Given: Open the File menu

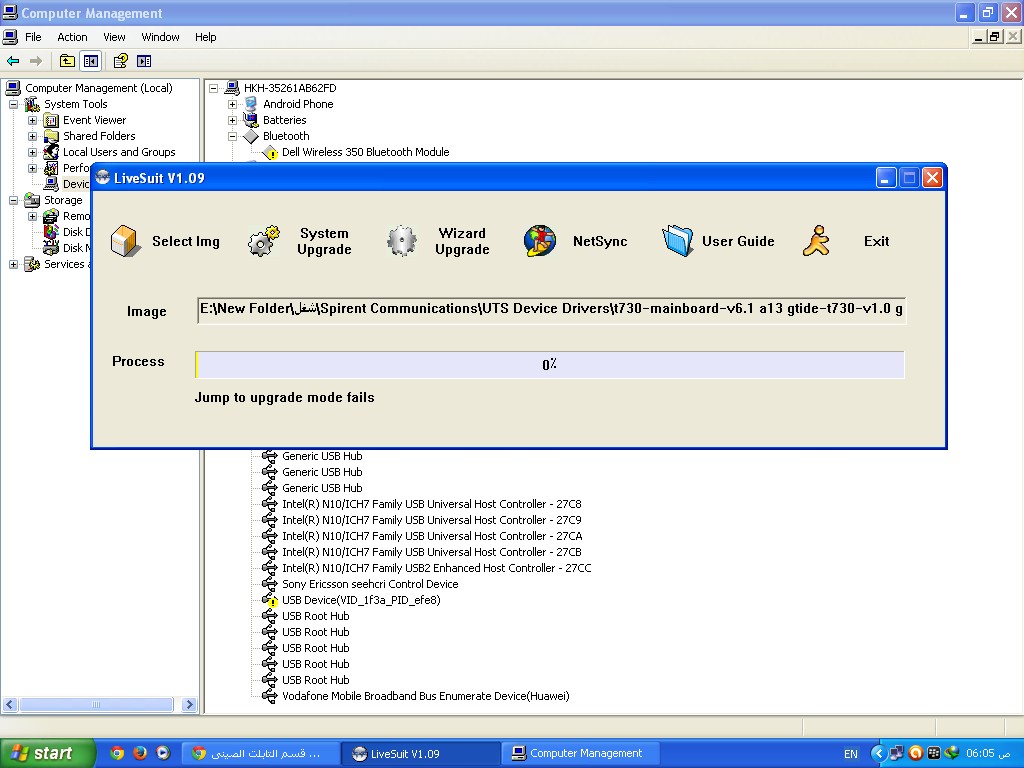Looking at the screenshot, I should point(33,37).
